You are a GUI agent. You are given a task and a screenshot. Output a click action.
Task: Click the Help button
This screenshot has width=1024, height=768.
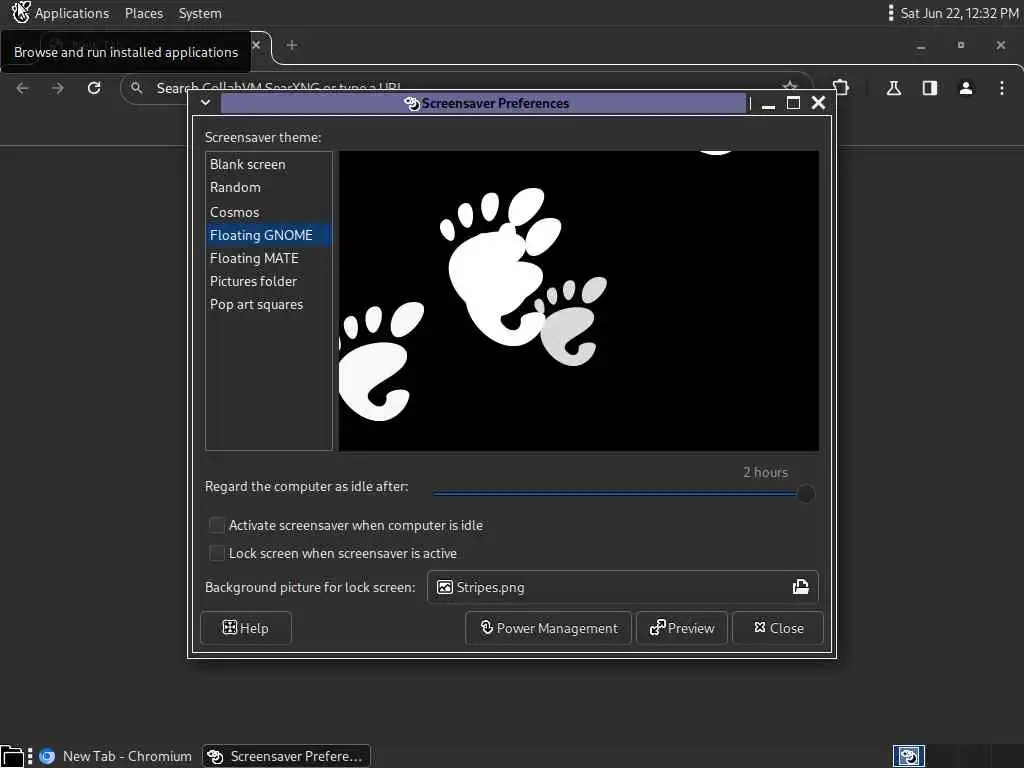click(246, 628)
